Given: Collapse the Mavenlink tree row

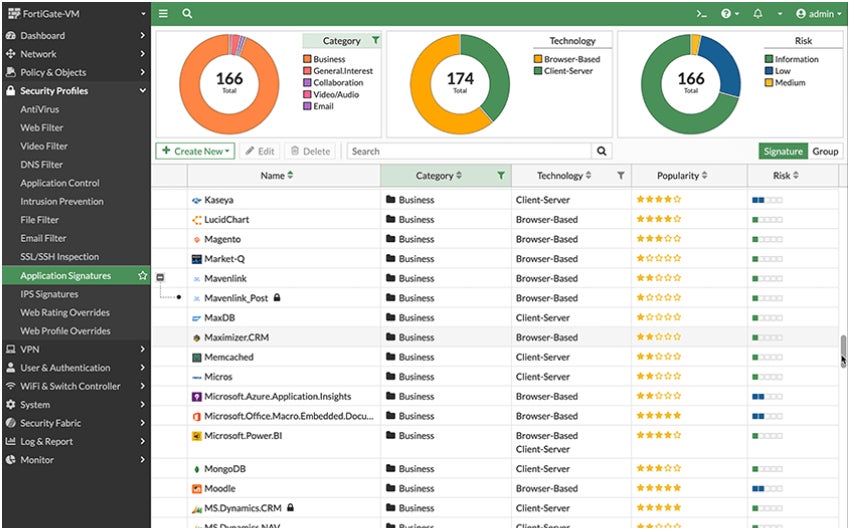Looking at the screenshot, I should click(x=160, y=278).
